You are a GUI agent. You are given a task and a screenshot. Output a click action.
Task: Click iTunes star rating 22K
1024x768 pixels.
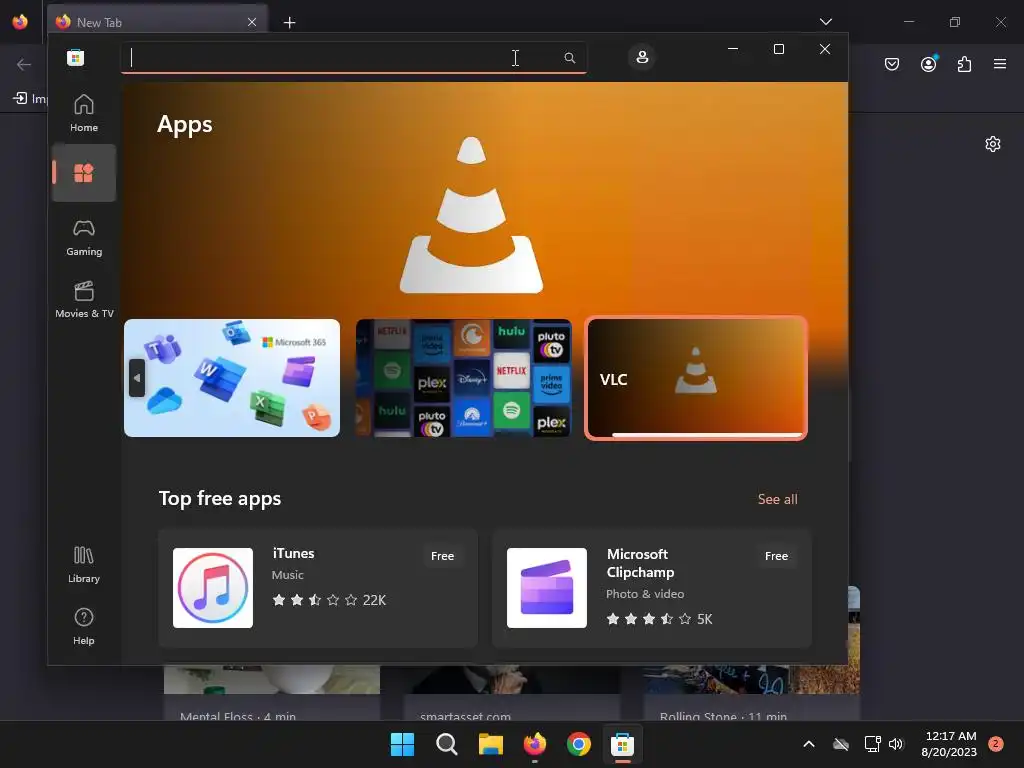click(x=329, y=600)
